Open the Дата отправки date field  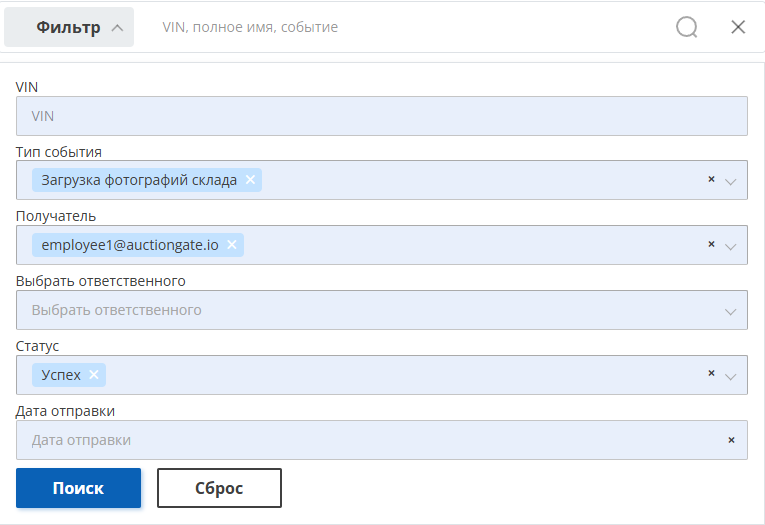coord(371,440)
